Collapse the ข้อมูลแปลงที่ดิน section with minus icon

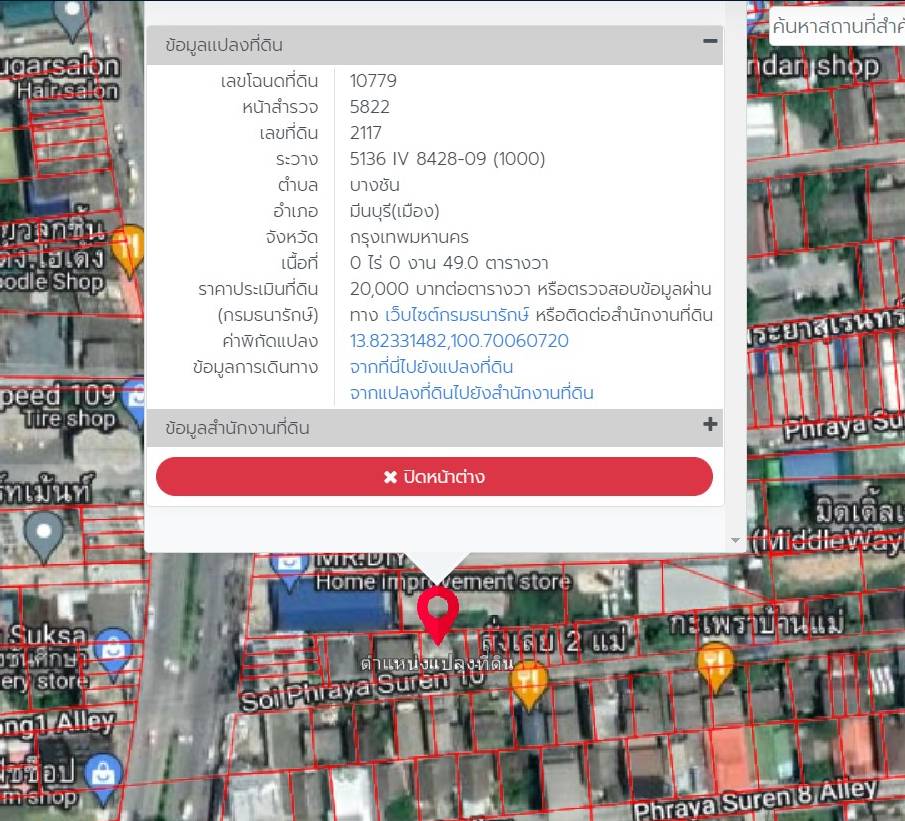click(710, 42)
